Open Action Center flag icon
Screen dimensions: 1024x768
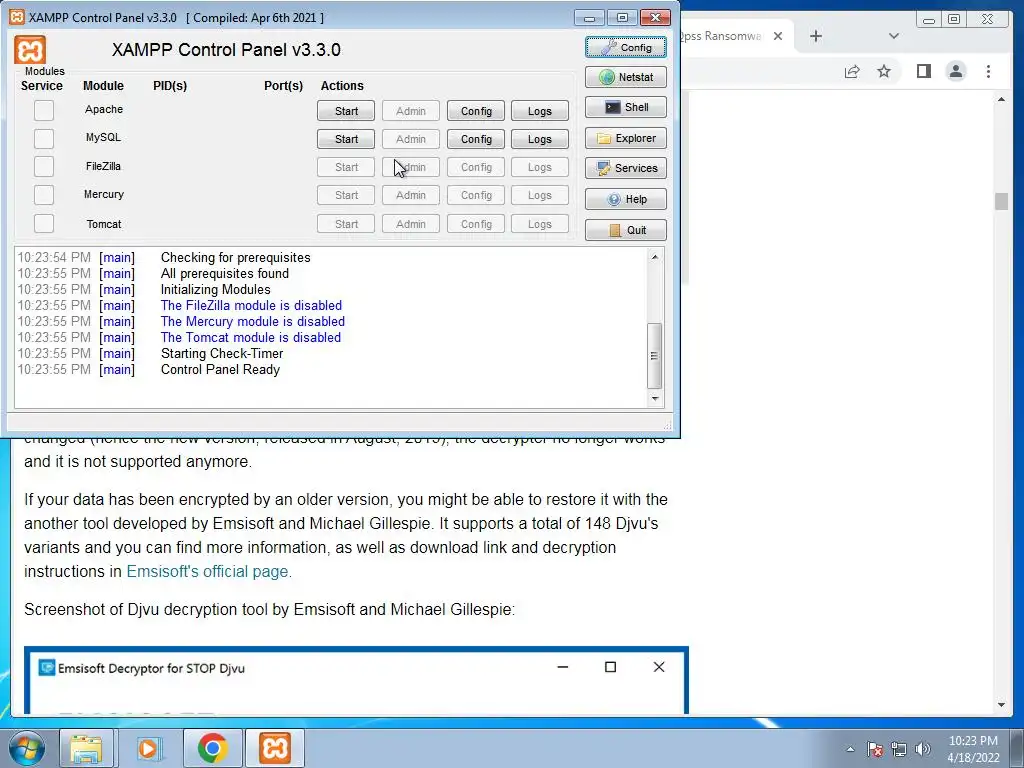pos(875,749)
